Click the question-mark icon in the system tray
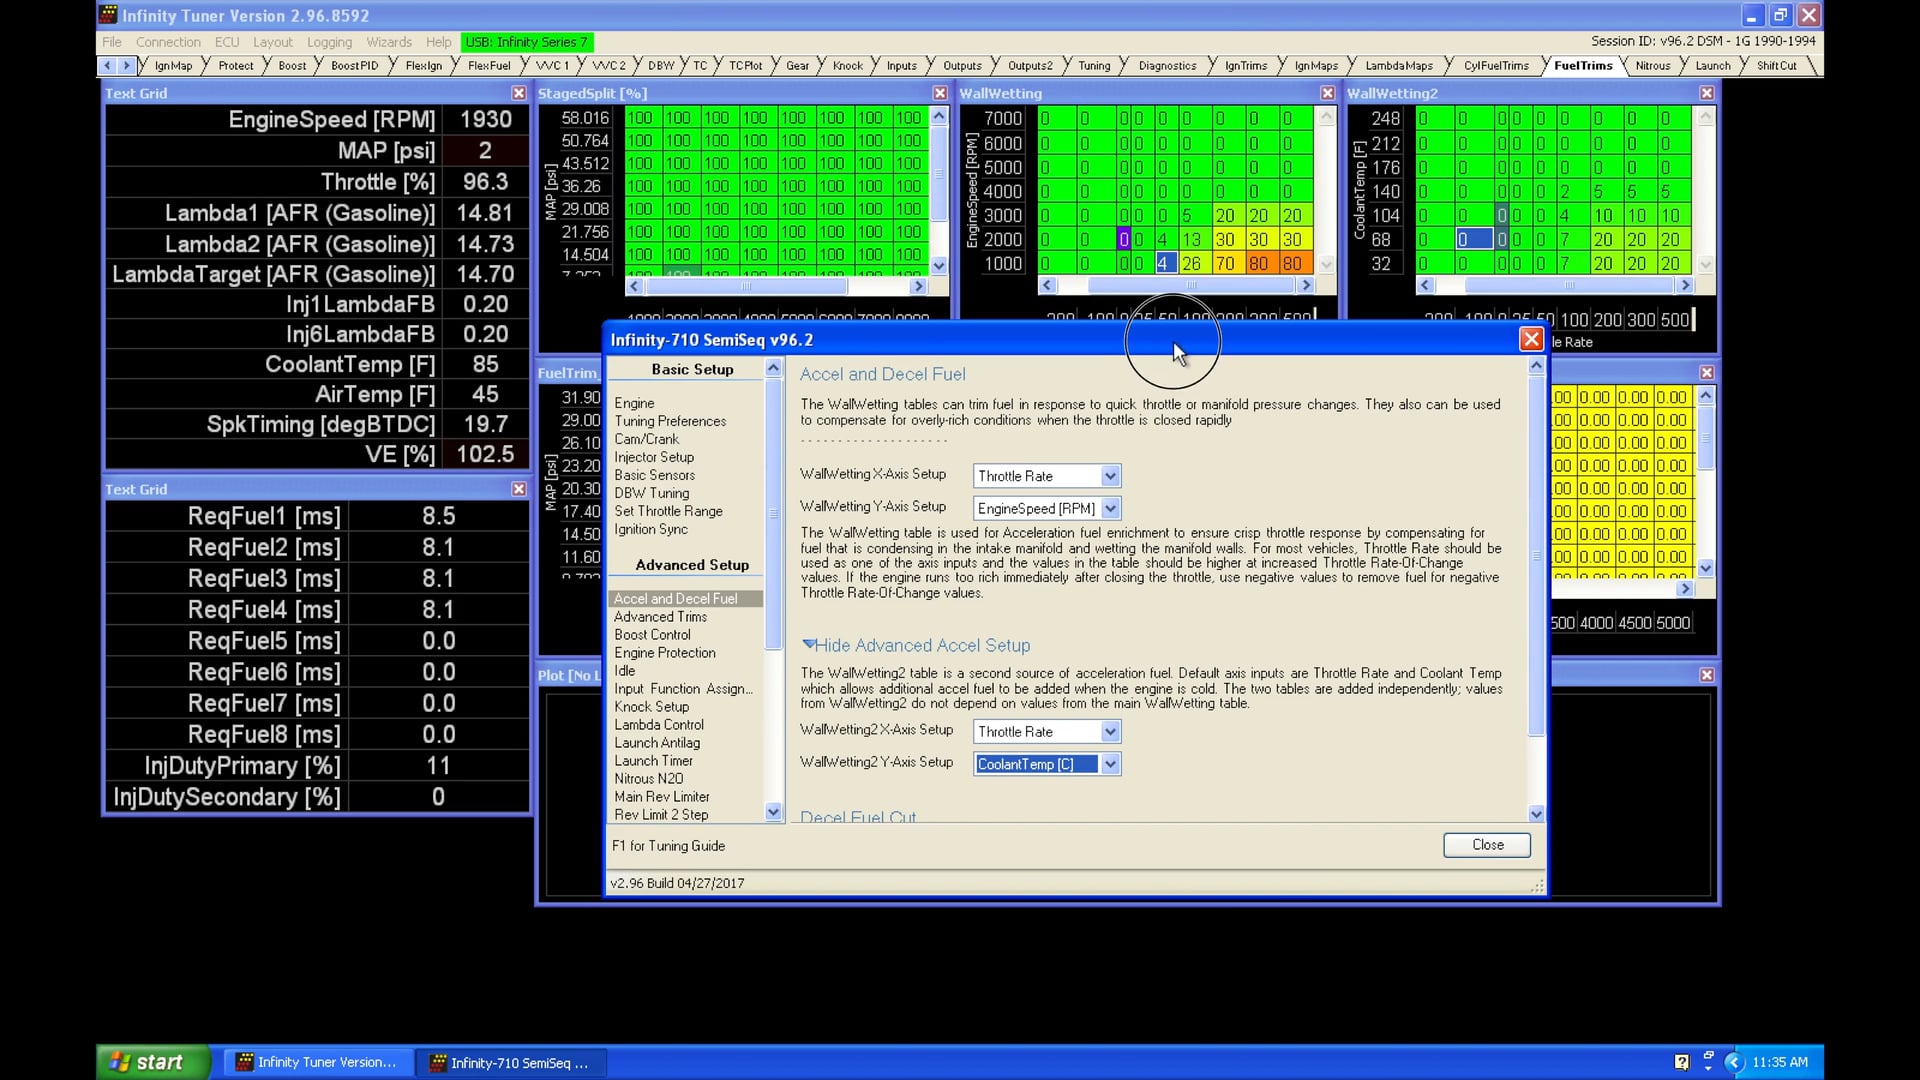Image resolution: width=1920 pixels, height=1080 pixels. click(x=1683, y=1062)
